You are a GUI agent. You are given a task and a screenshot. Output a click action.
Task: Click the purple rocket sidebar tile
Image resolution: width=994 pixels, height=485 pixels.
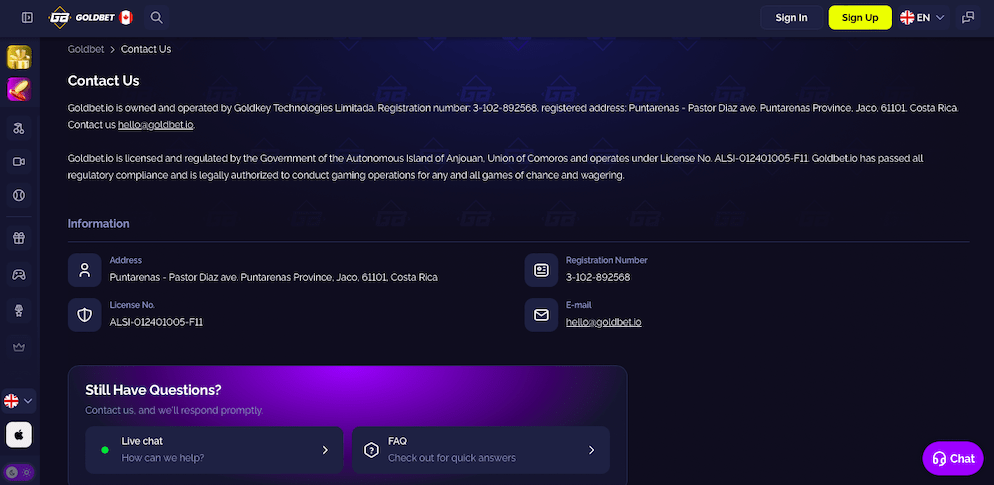pos(19,89)
